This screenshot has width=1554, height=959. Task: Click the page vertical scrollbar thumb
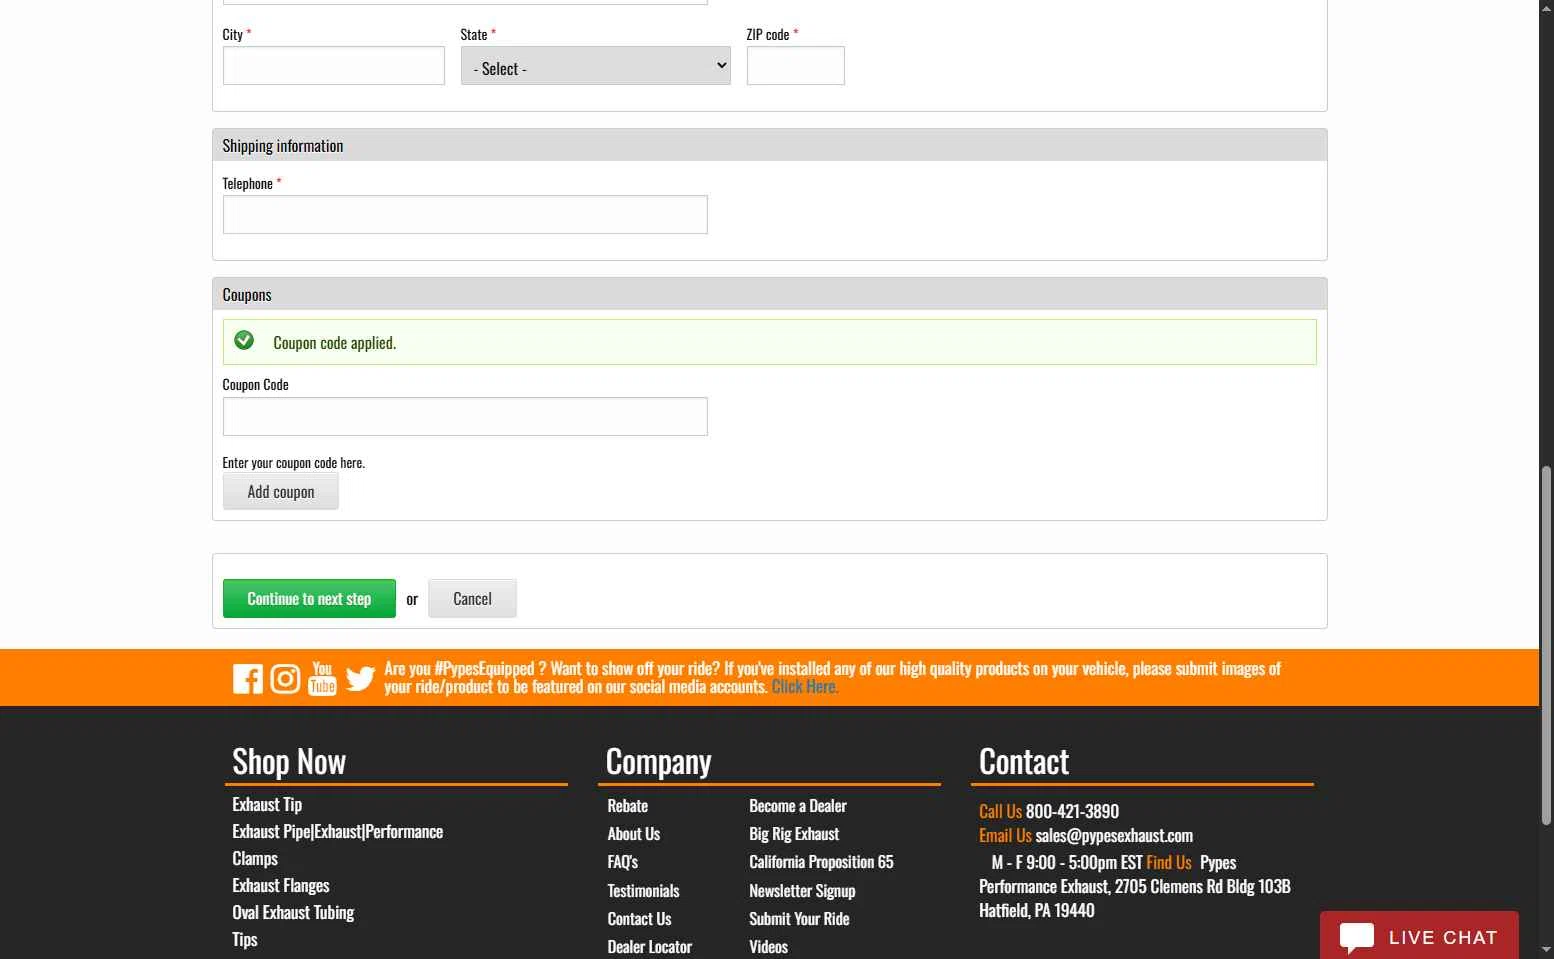click(1546, 645)
